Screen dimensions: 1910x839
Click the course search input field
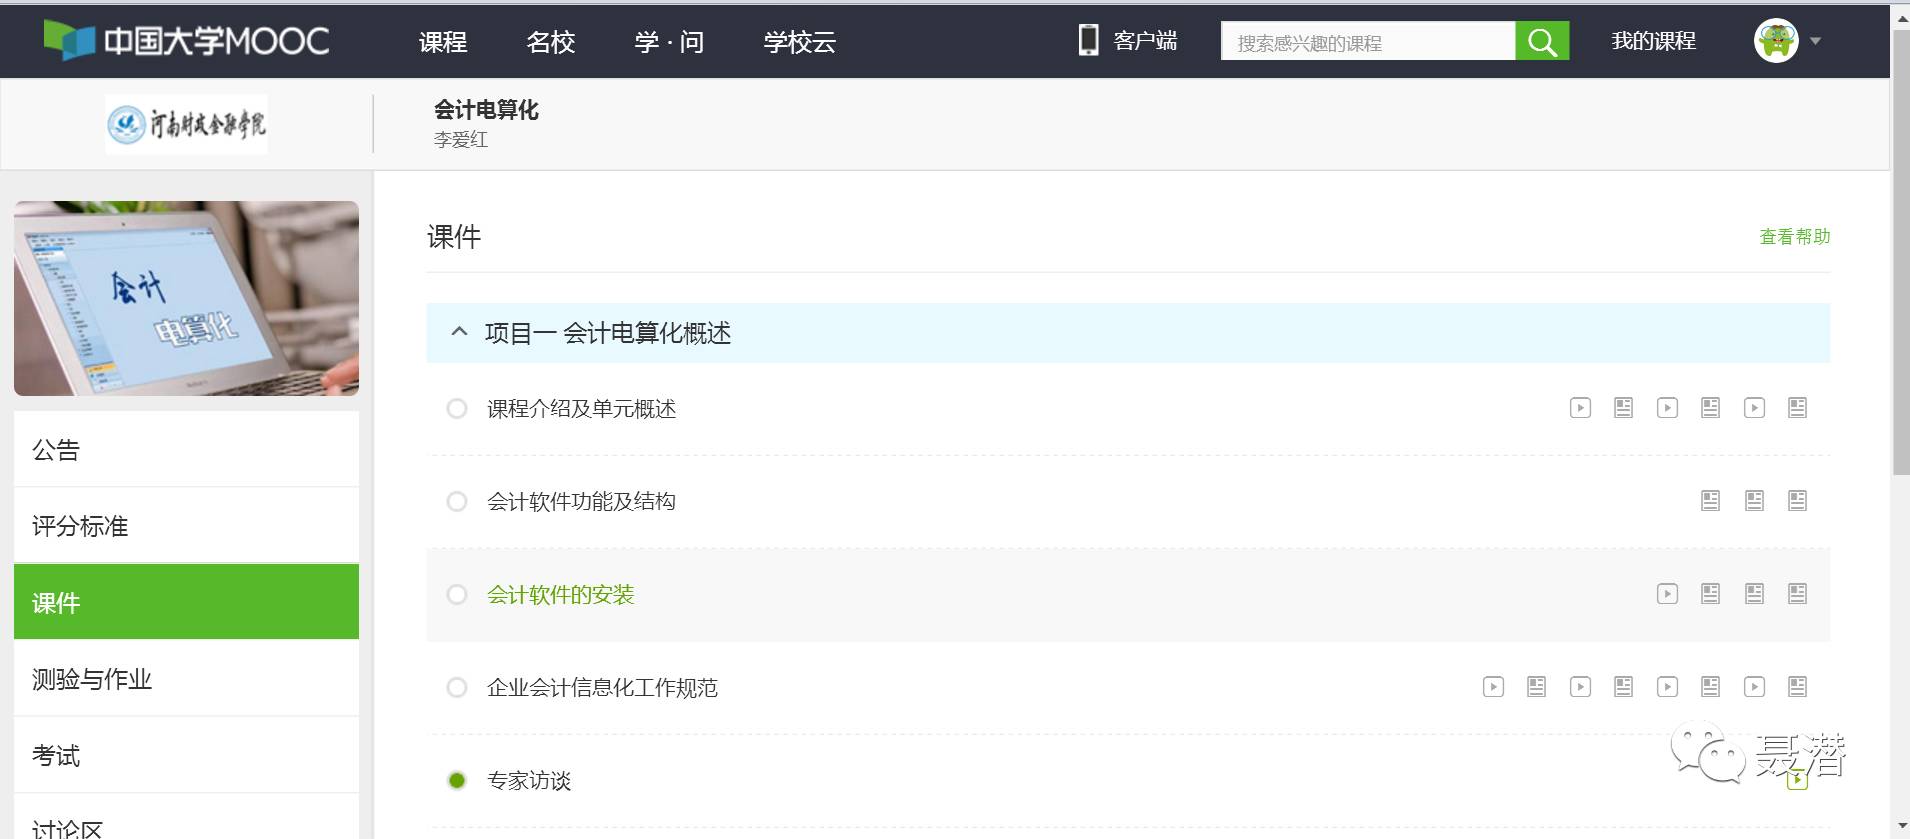click(1367, 42)
